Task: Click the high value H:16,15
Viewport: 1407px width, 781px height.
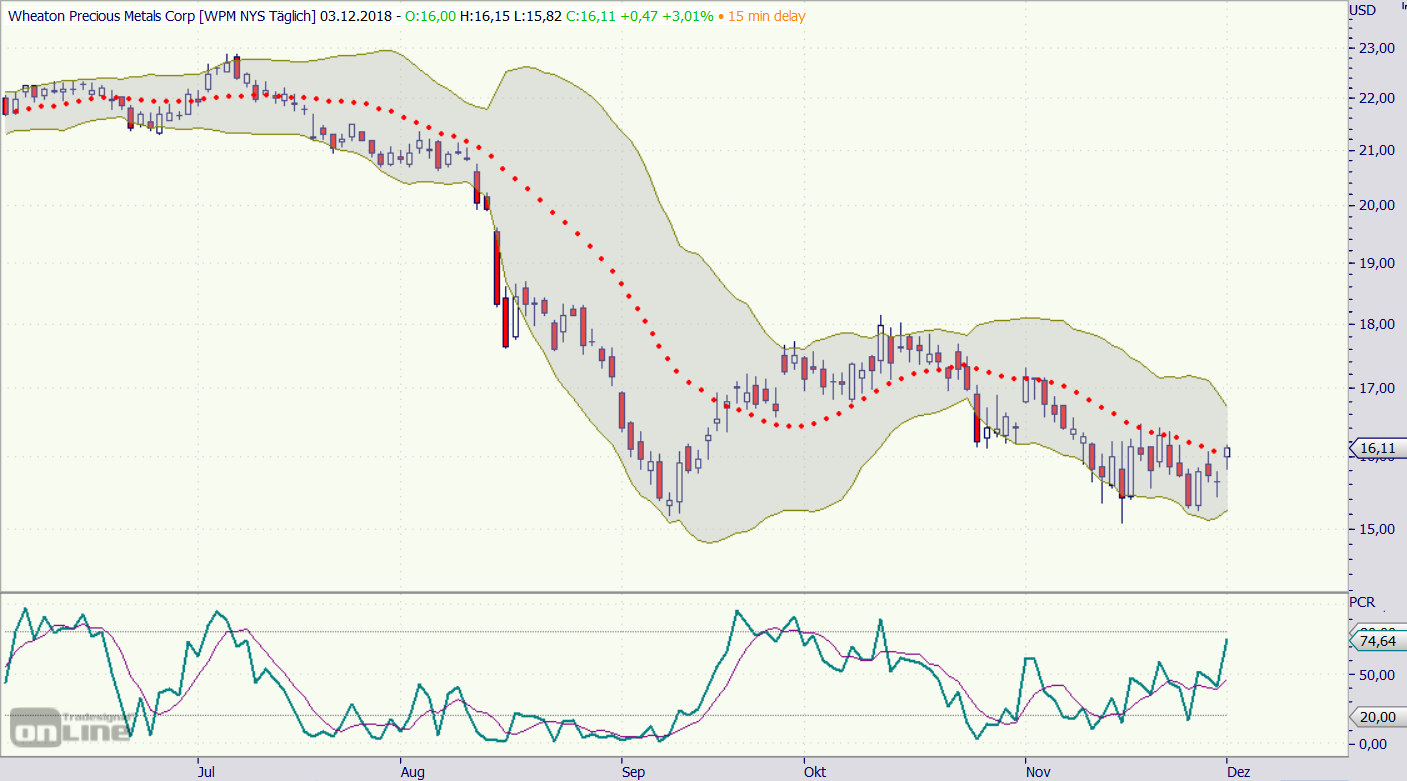Action: click(485, 16)
